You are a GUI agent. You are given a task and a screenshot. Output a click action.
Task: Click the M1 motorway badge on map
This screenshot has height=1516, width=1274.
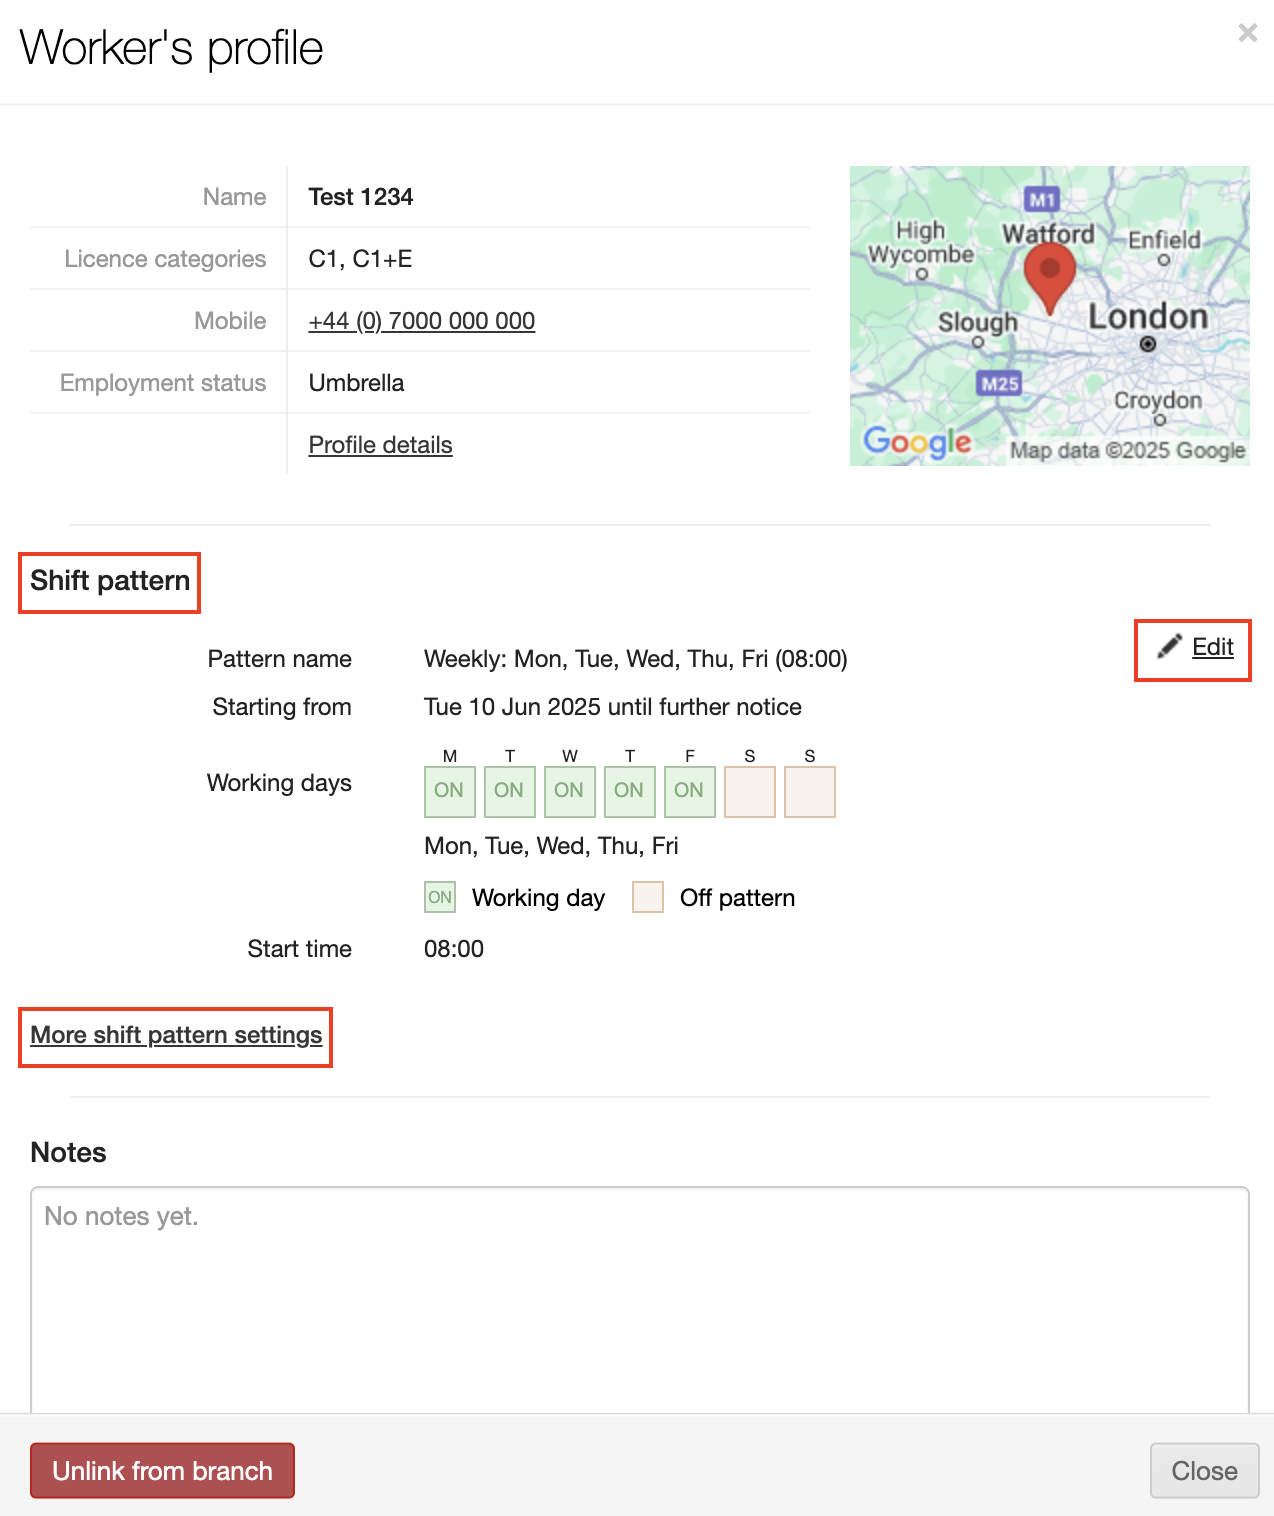tap(1042, 199)
